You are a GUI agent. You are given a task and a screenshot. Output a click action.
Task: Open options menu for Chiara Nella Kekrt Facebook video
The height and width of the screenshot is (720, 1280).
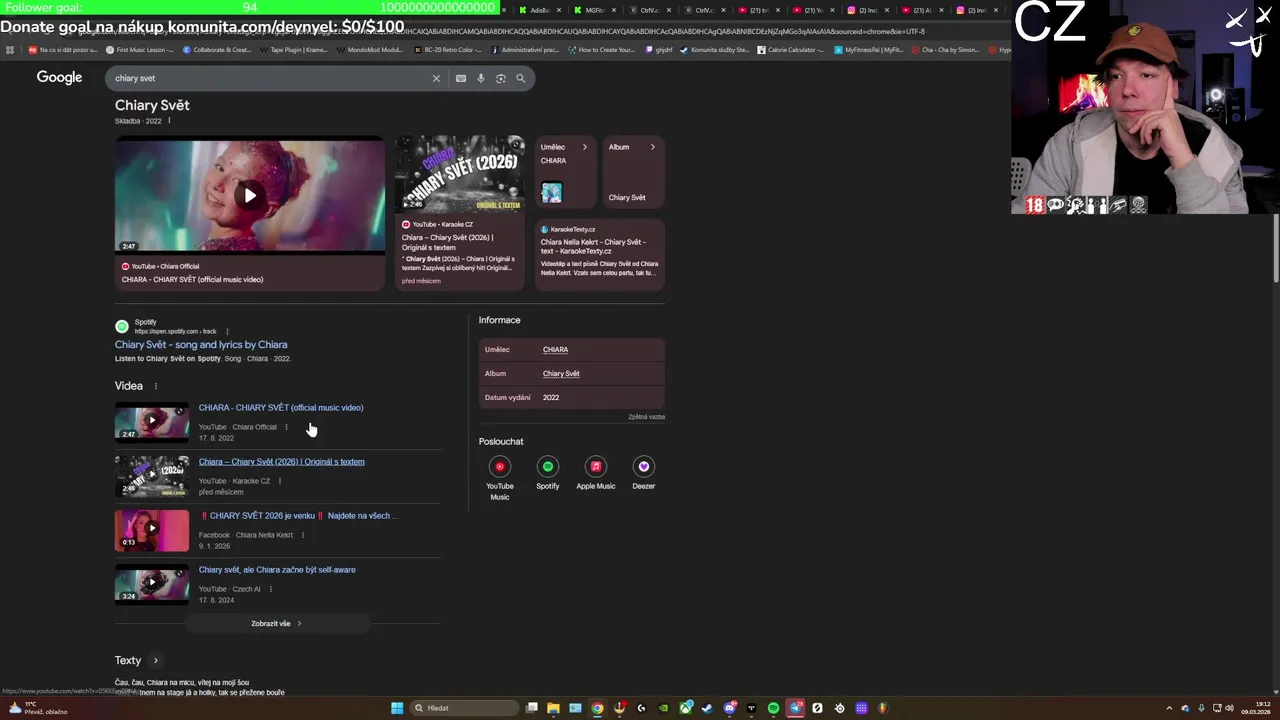(x=302, y=535)
